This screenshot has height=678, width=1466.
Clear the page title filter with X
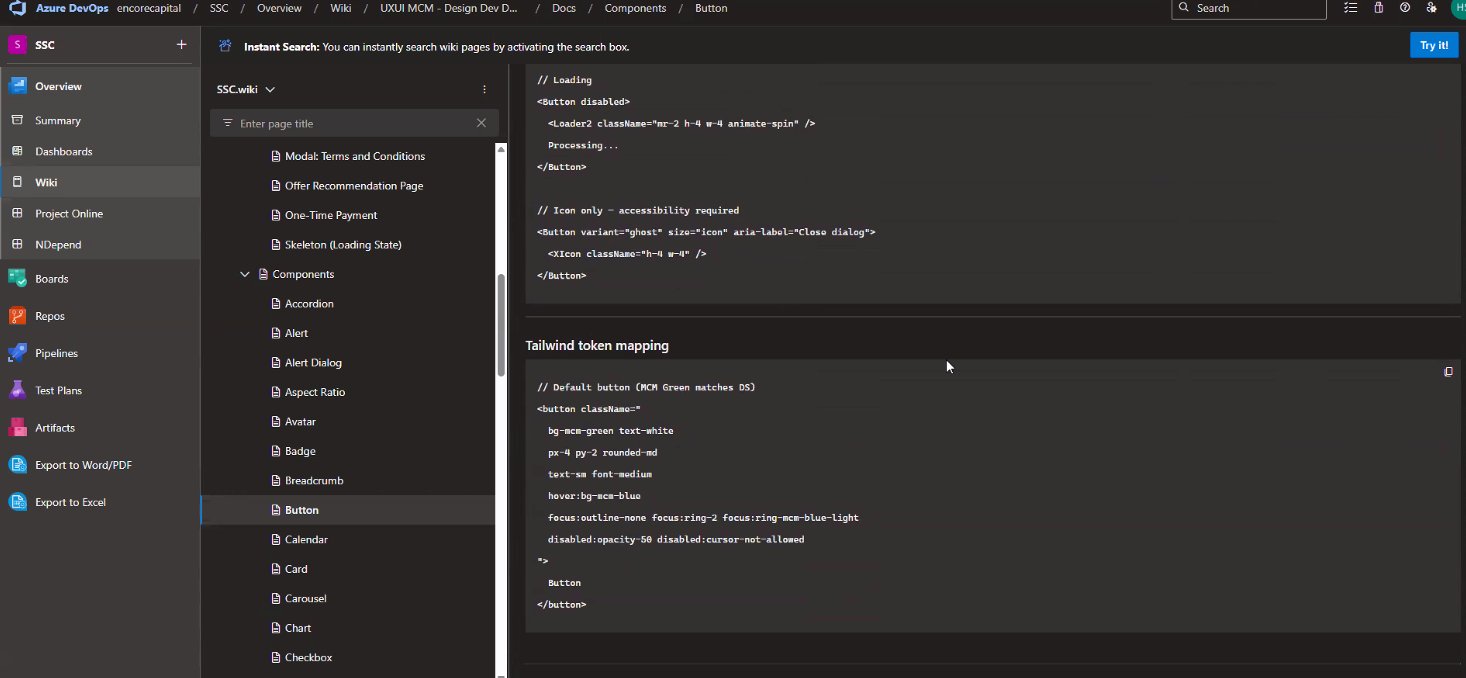coord(481,124)
